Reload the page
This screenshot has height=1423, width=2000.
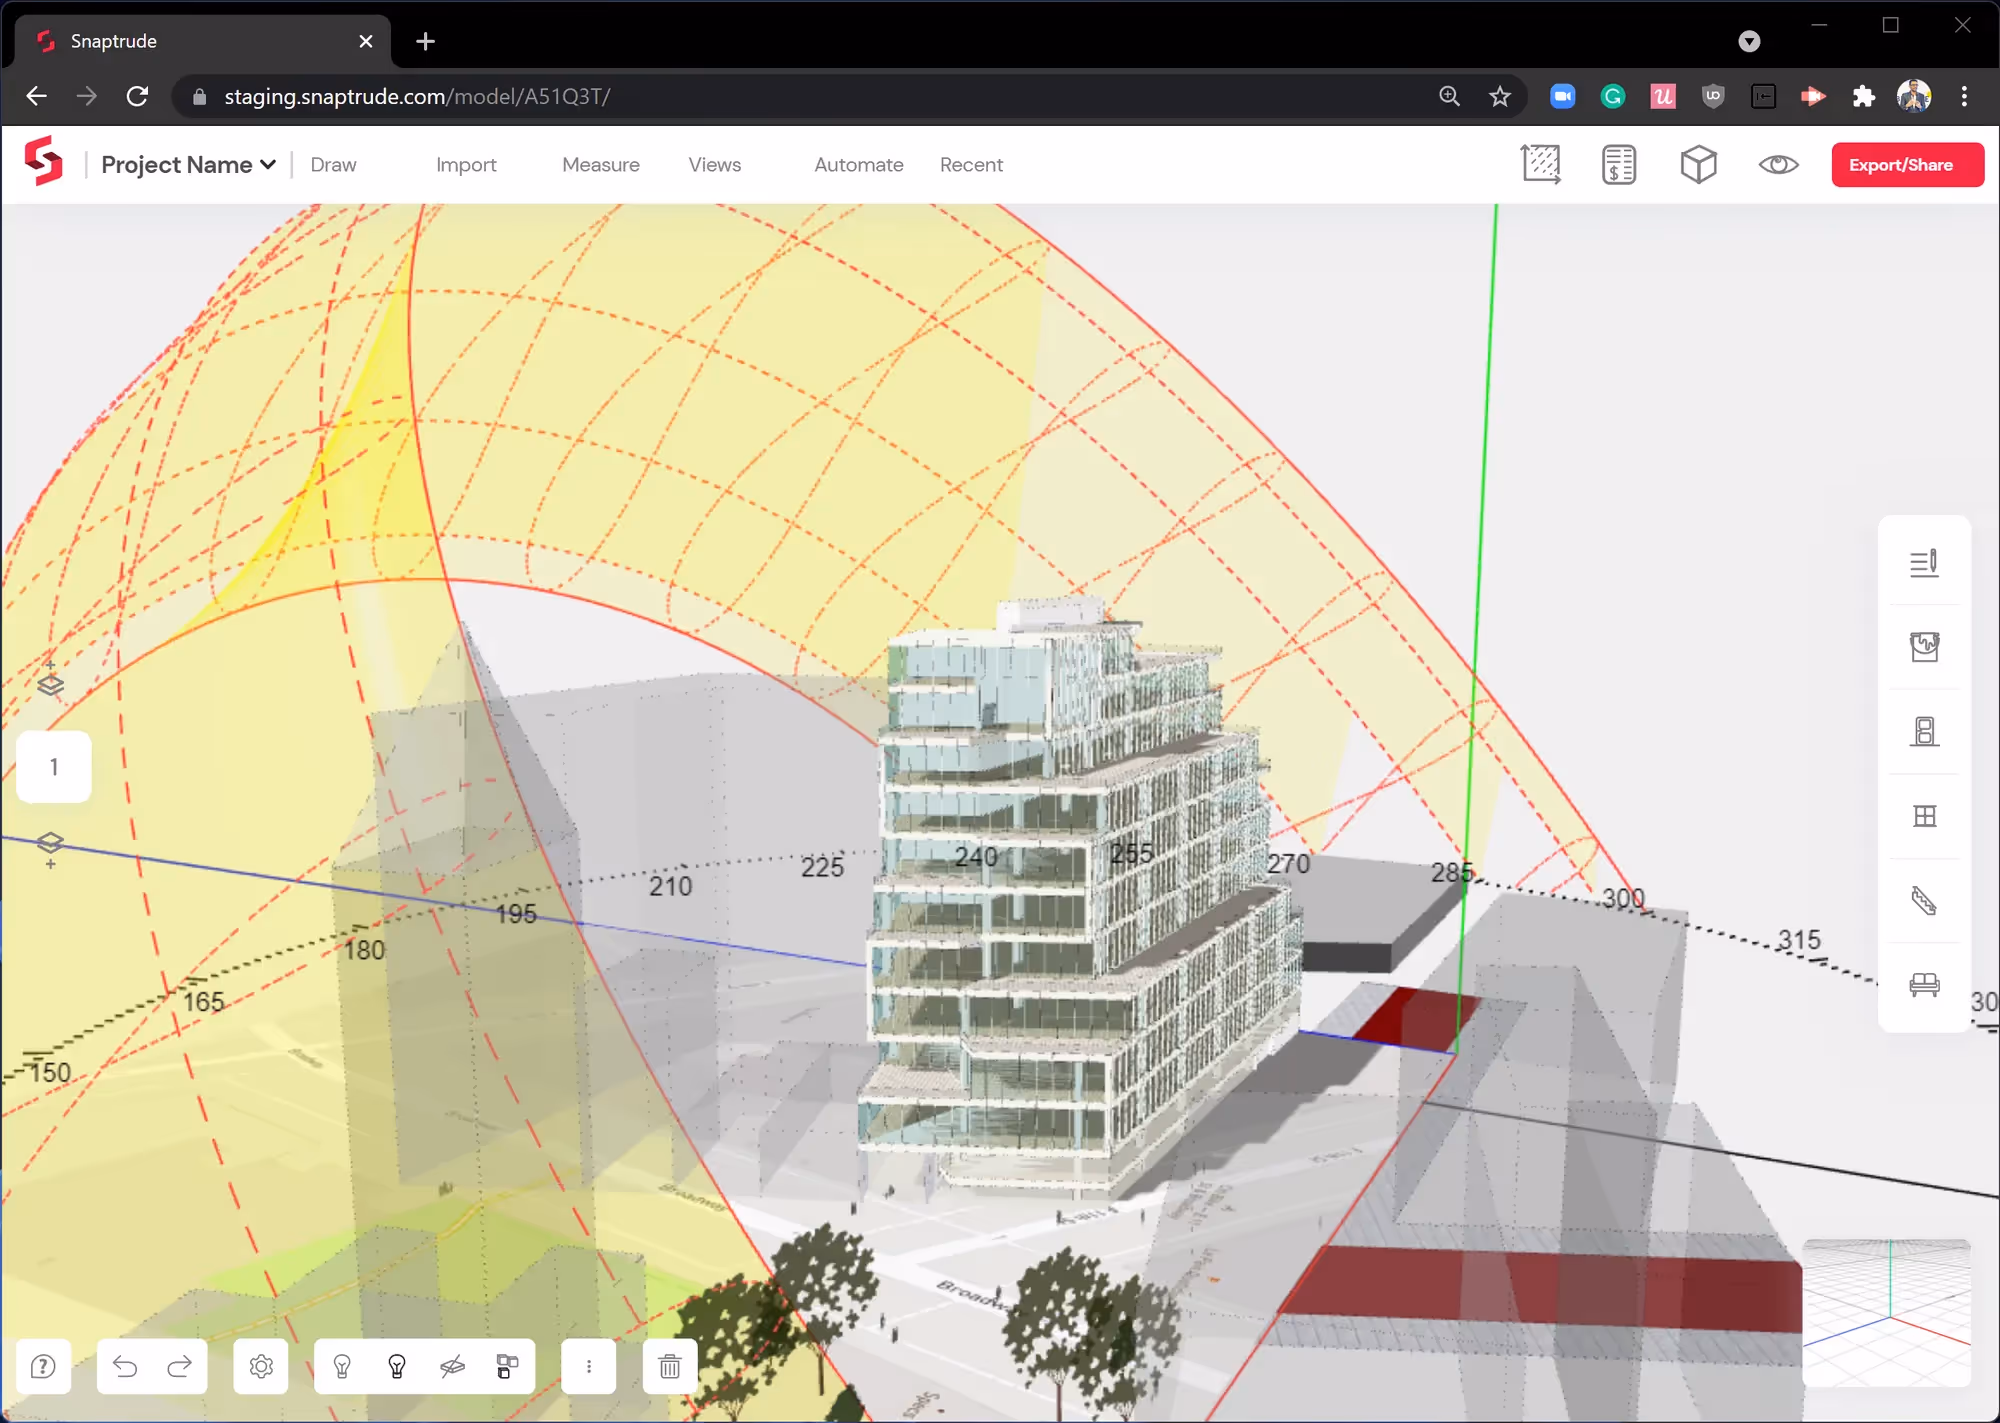click(138, 96)
